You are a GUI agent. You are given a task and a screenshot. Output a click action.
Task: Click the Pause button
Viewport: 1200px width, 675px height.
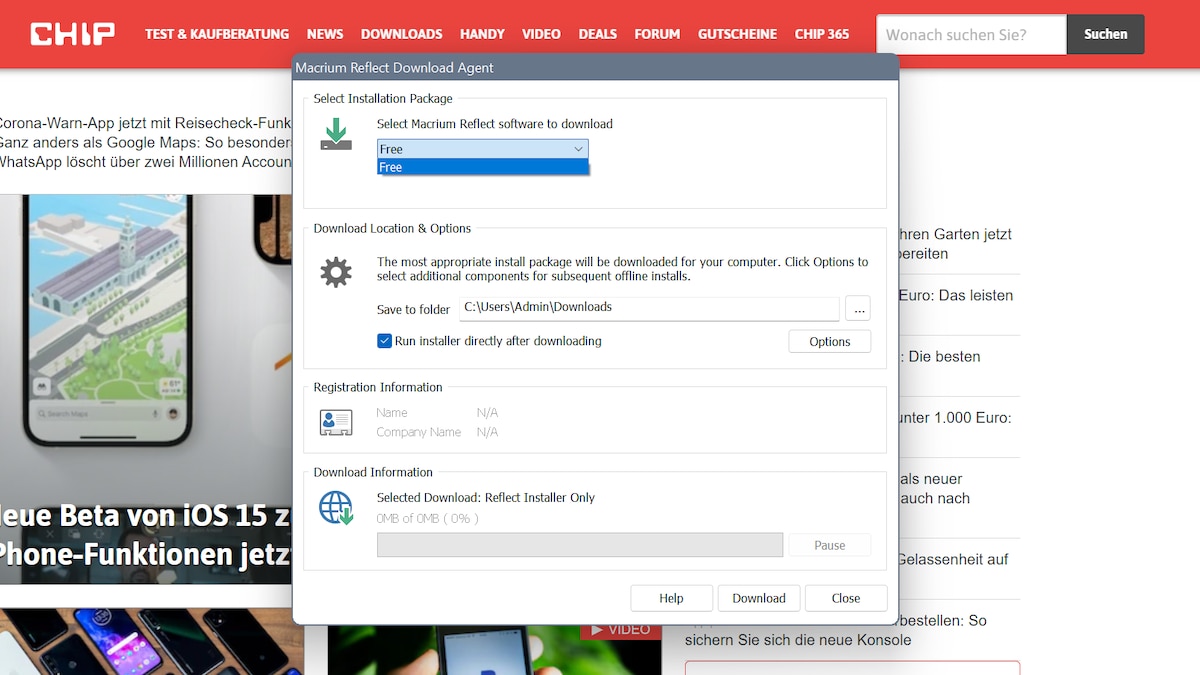[x=830, y=544]
